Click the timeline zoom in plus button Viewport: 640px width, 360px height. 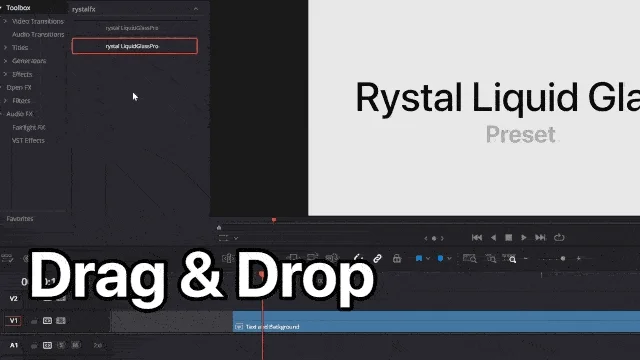[x=578, y=258]
